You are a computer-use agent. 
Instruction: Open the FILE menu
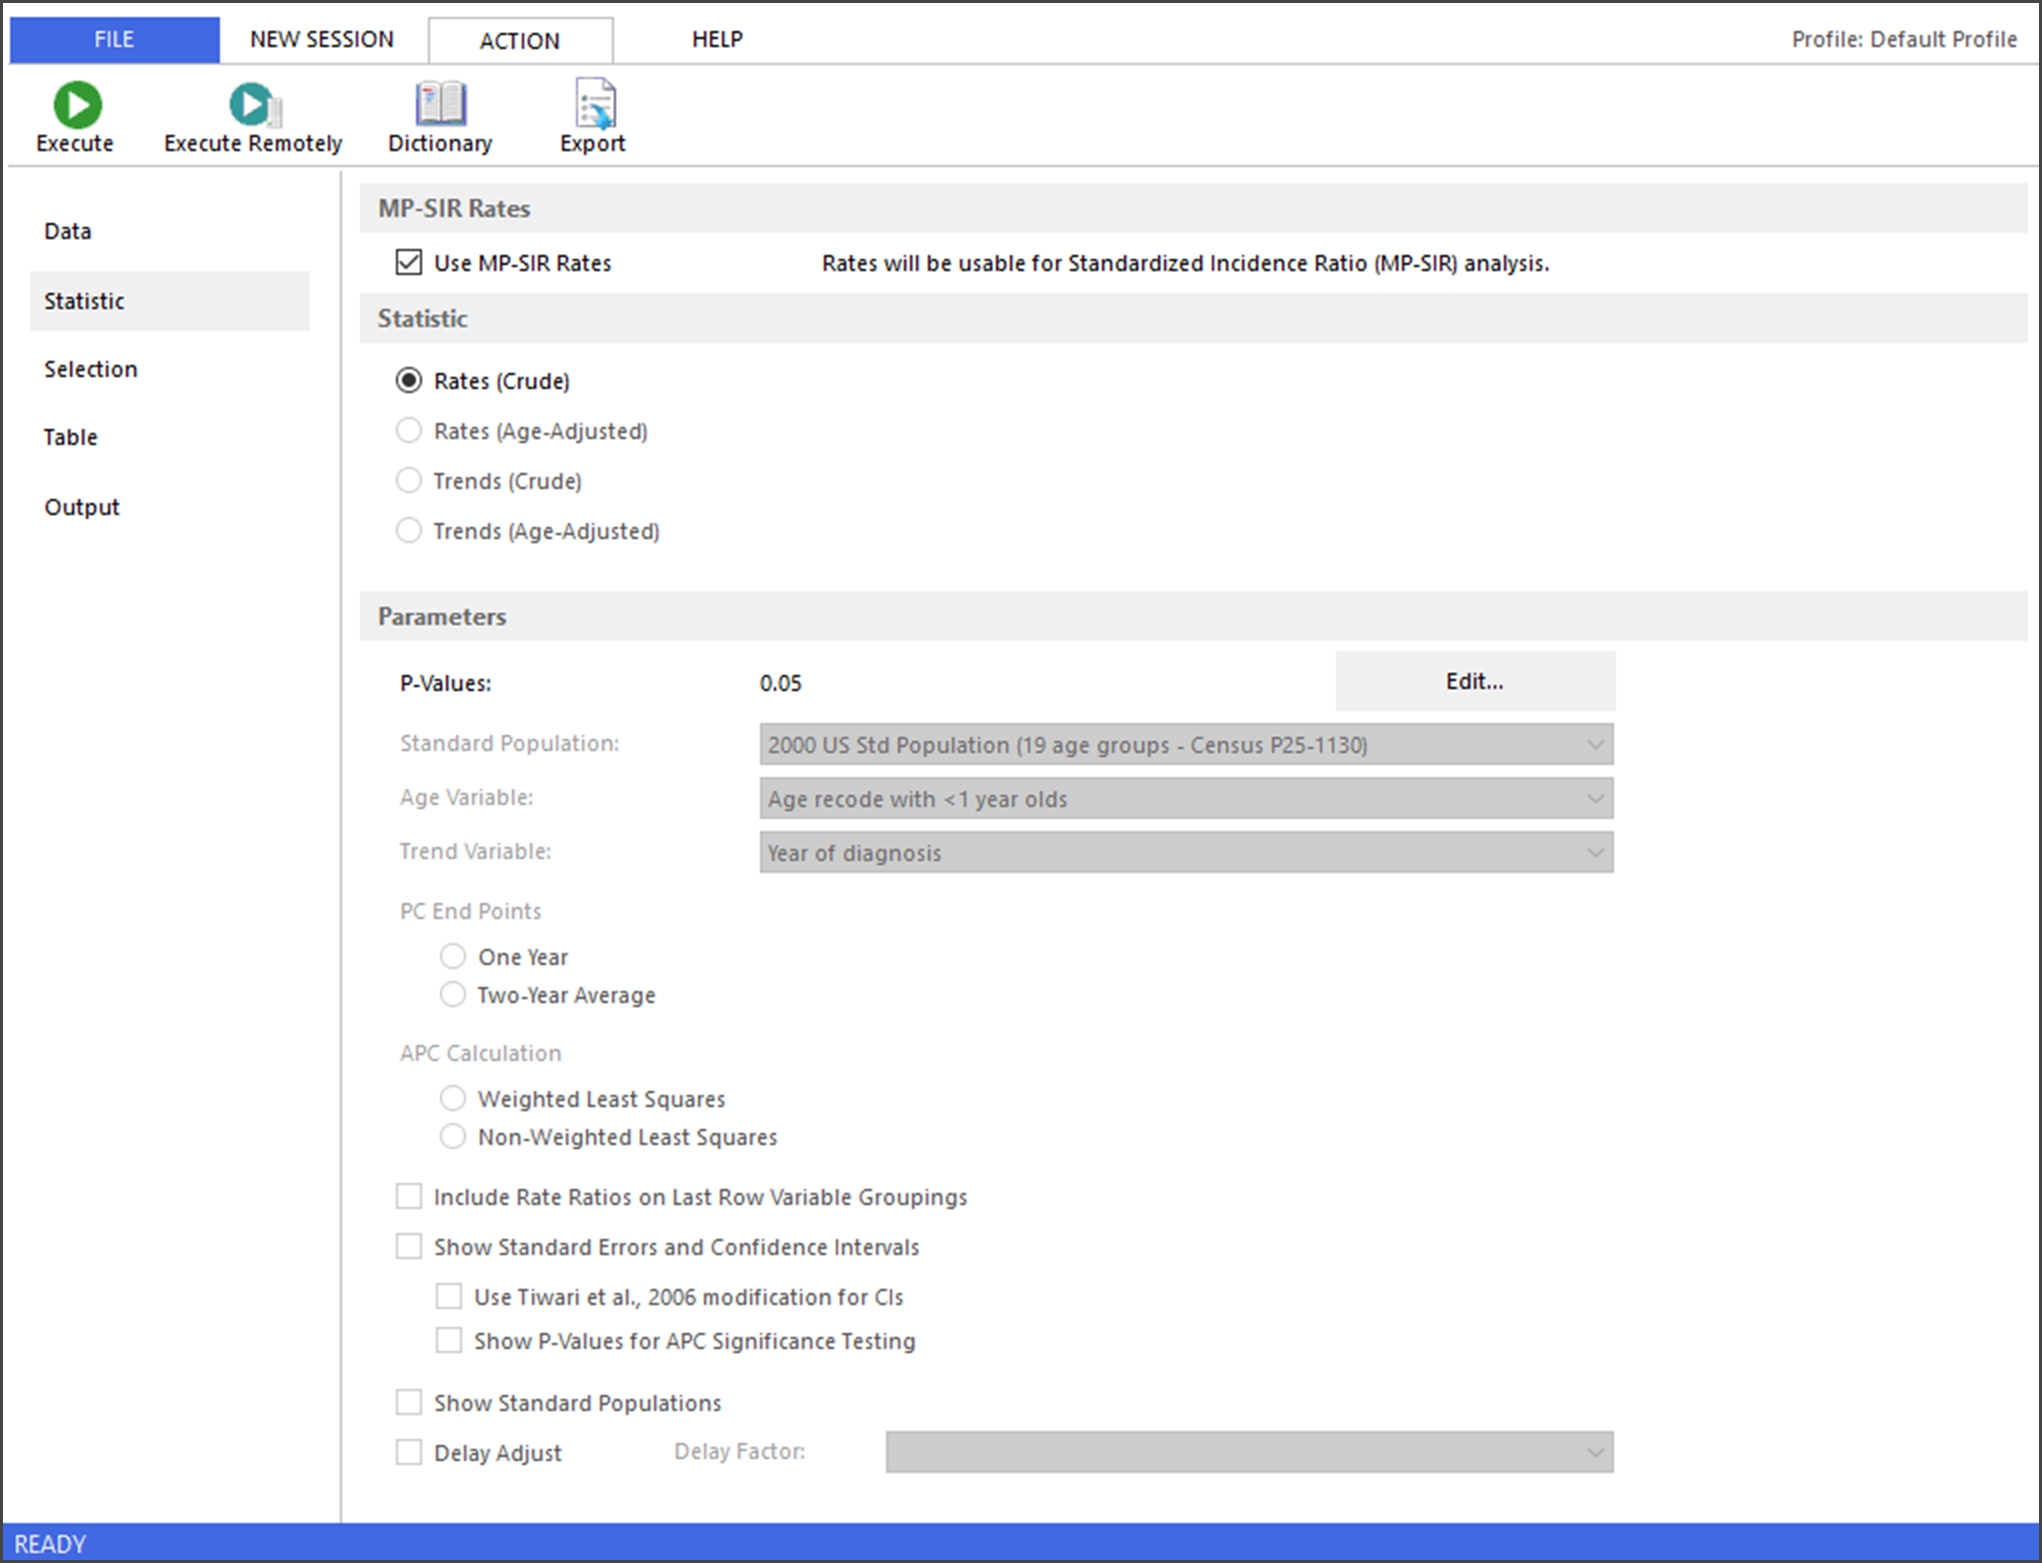(114, 39)
